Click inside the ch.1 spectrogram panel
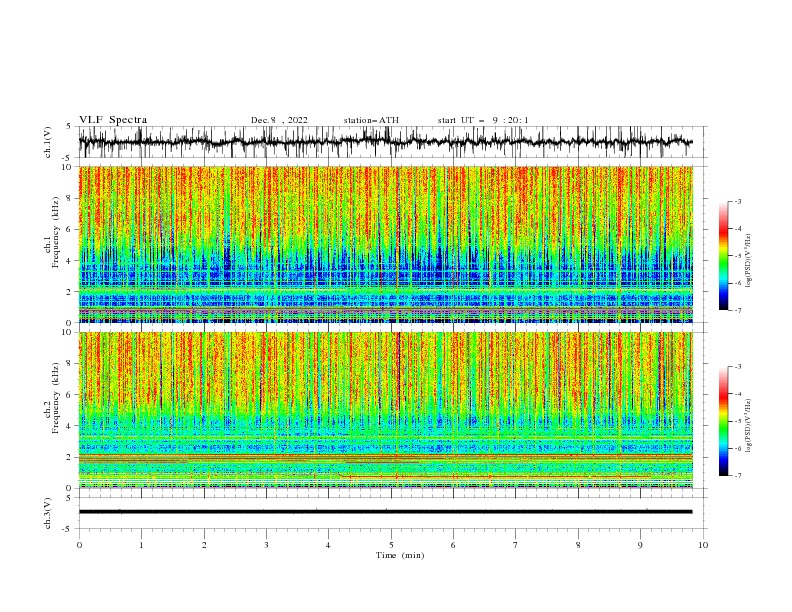The width and height of the screenshot is (792, 612). [x=385, y=244]
